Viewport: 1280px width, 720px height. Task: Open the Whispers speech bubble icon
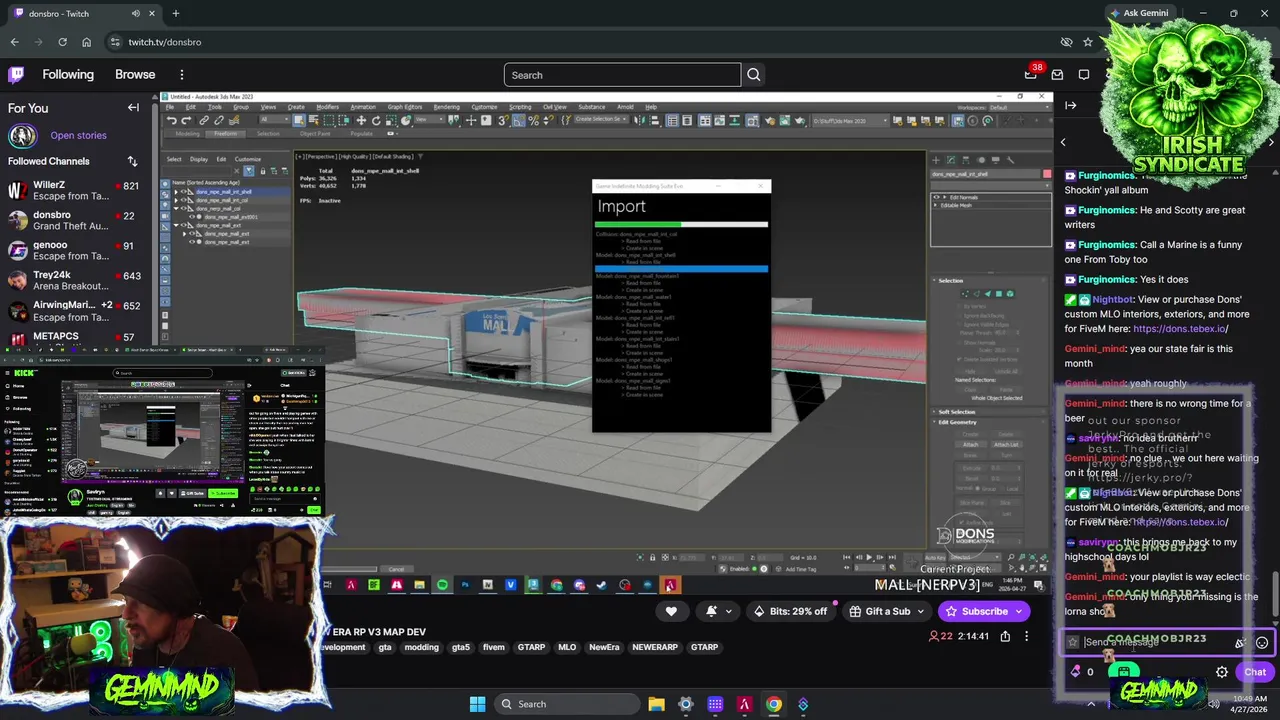[1084, 75]
